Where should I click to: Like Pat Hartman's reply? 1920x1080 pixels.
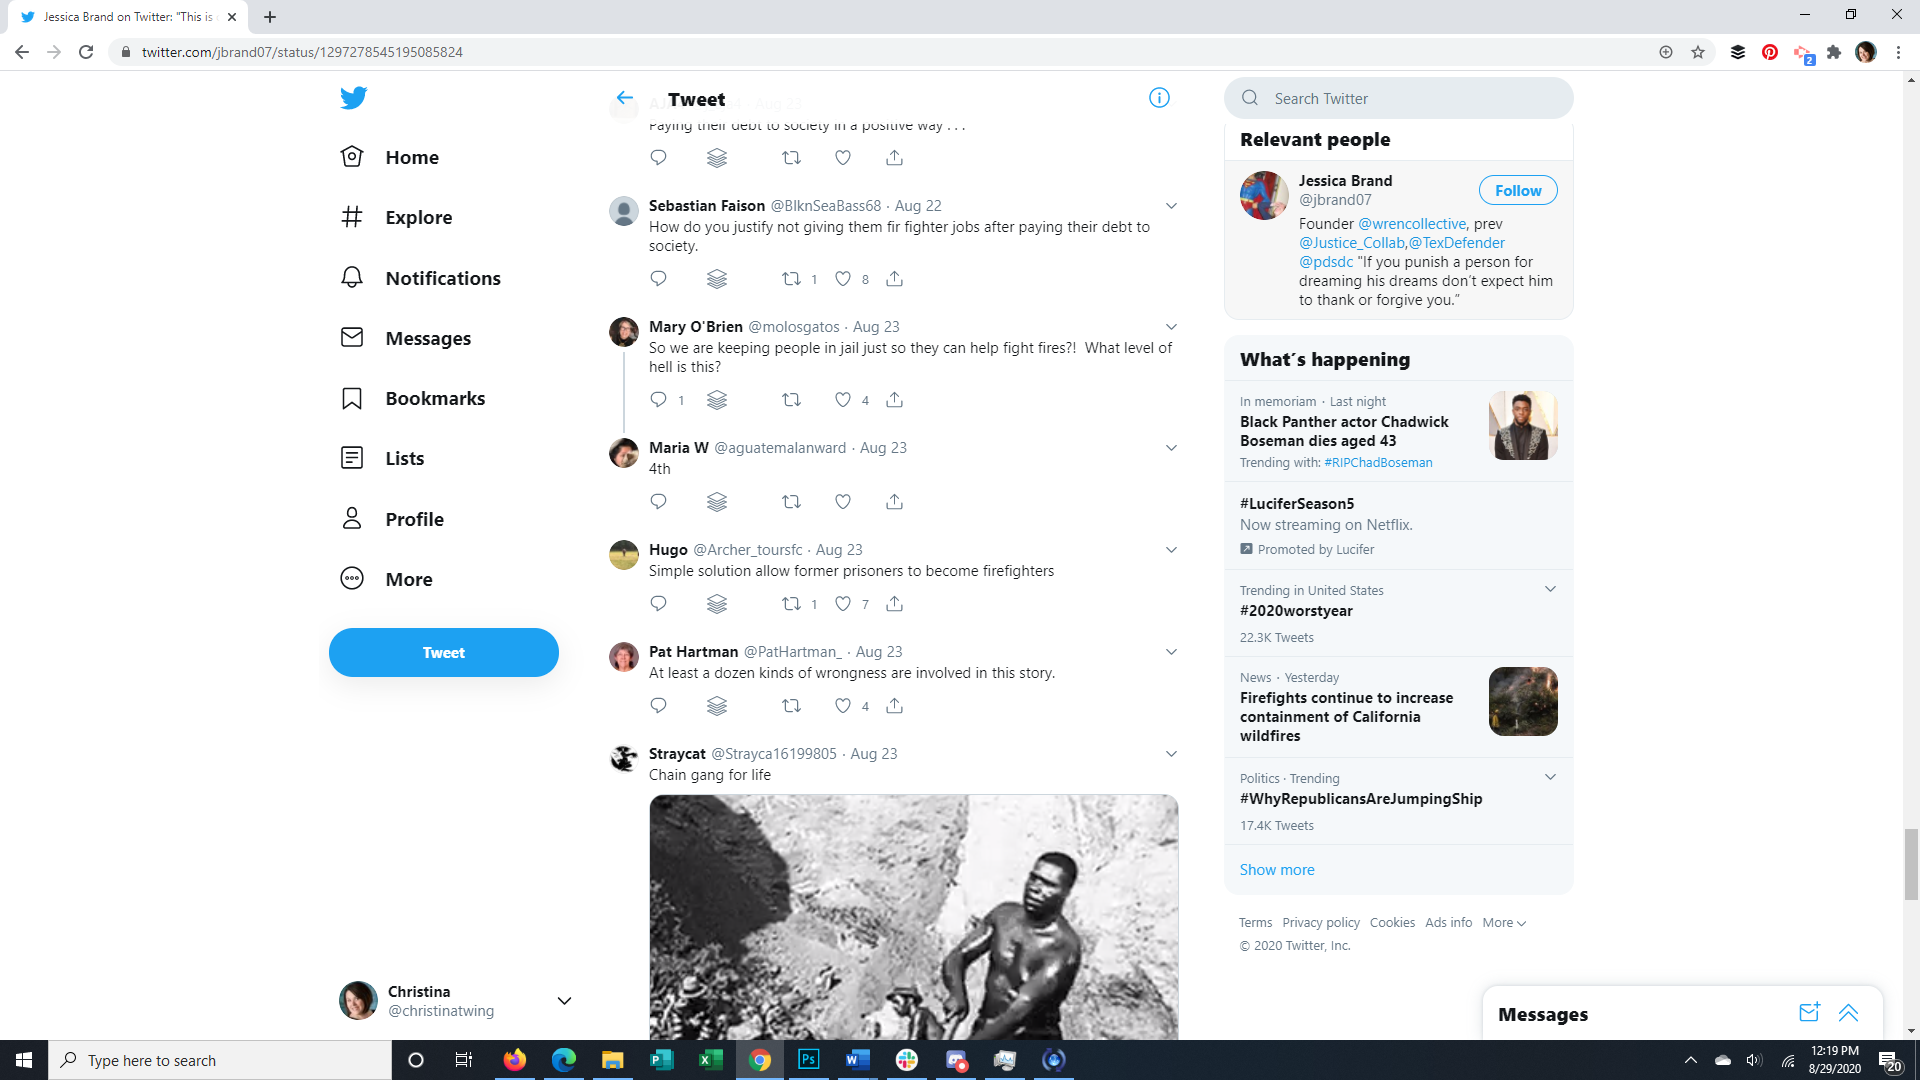tap(843, 706)
